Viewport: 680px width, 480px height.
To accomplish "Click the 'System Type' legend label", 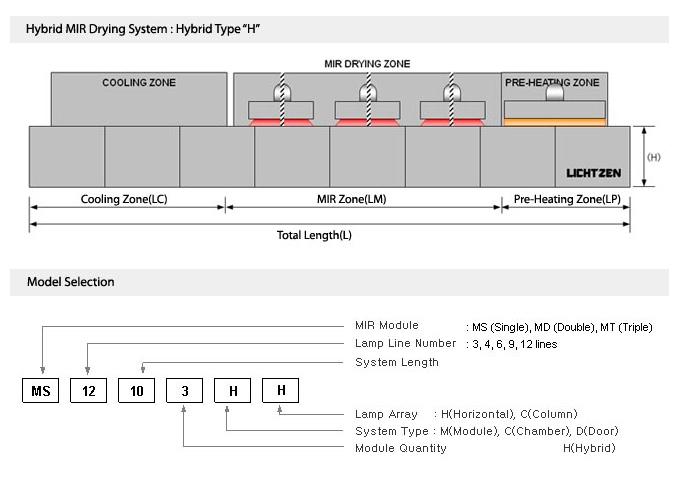I will click(392, 431).
